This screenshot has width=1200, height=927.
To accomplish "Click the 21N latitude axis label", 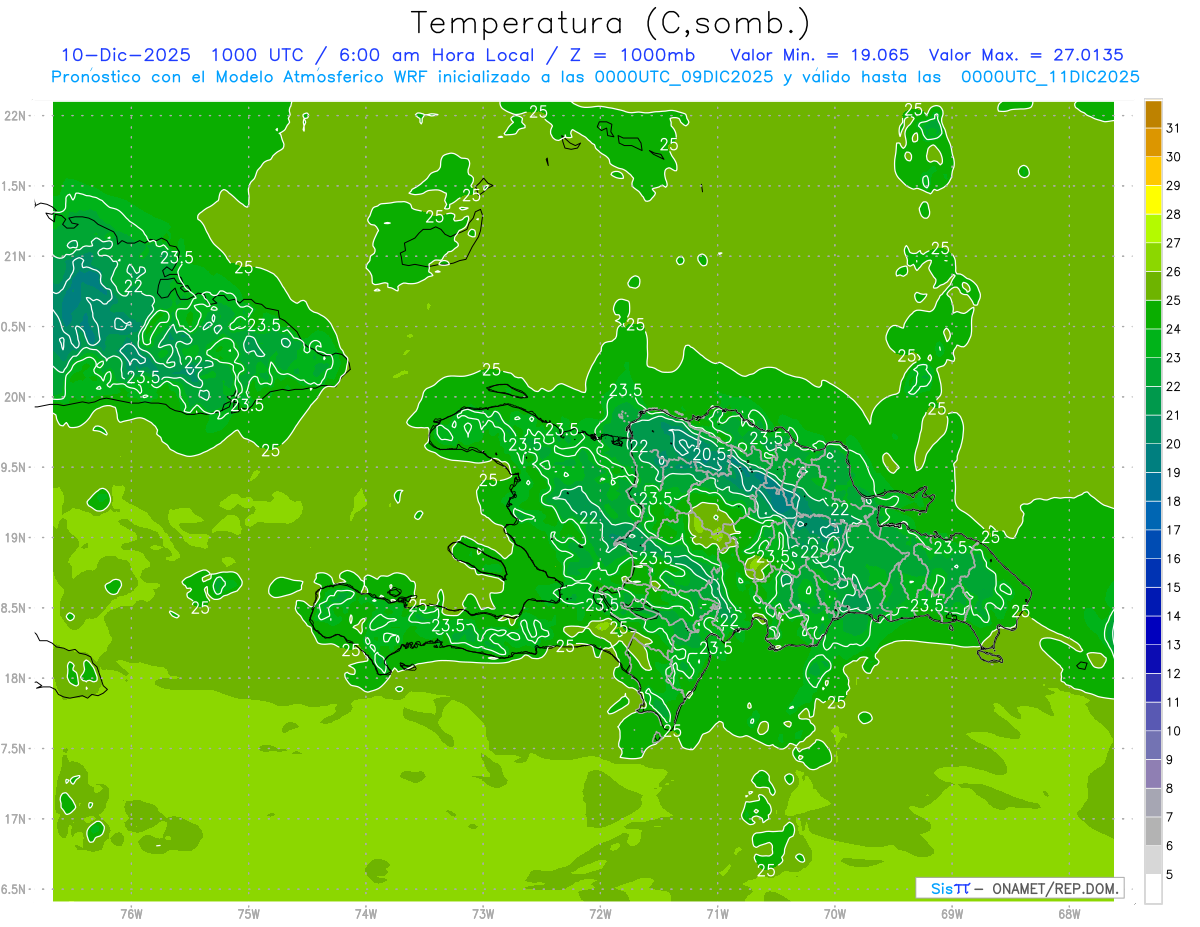I will (16, 256).
